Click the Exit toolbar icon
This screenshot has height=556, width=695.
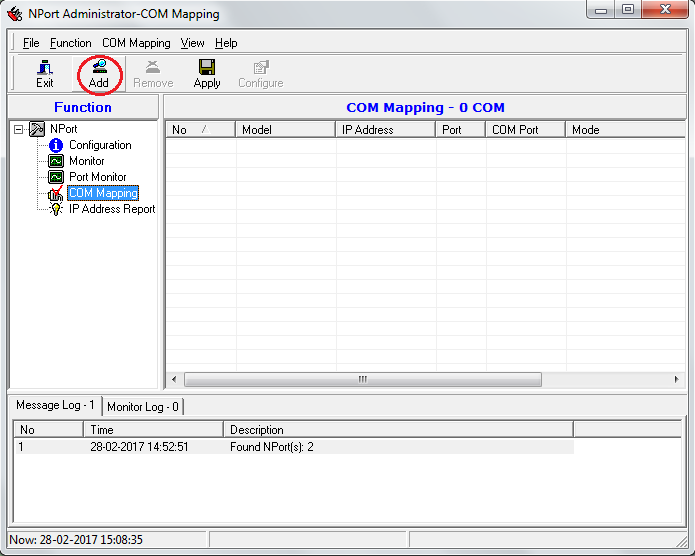[x=44, y=73]
